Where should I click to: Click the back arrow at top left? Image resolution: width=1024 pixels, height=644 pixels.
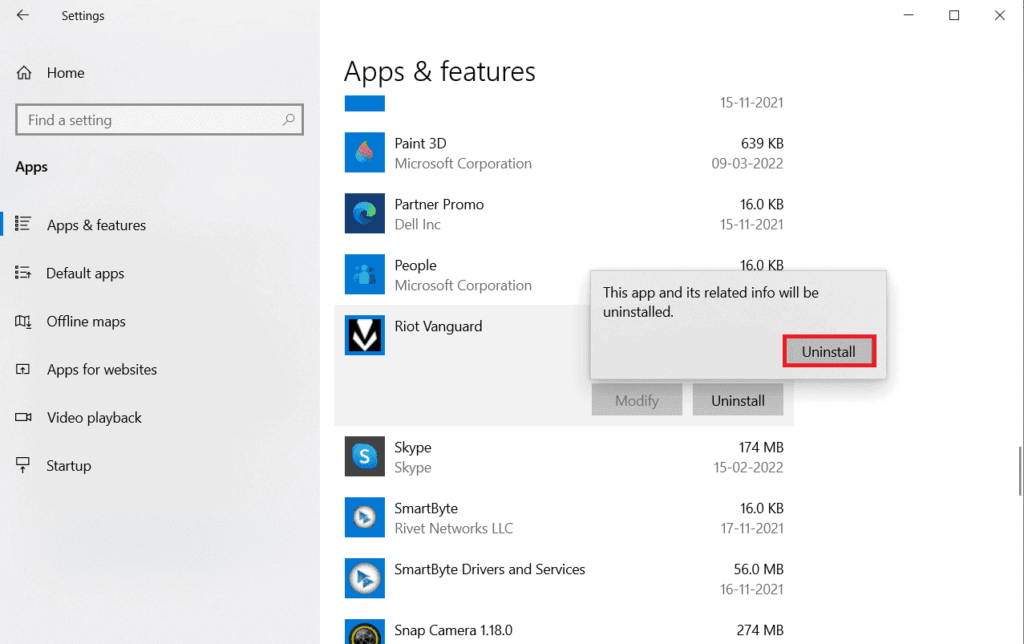coord(22,15)
